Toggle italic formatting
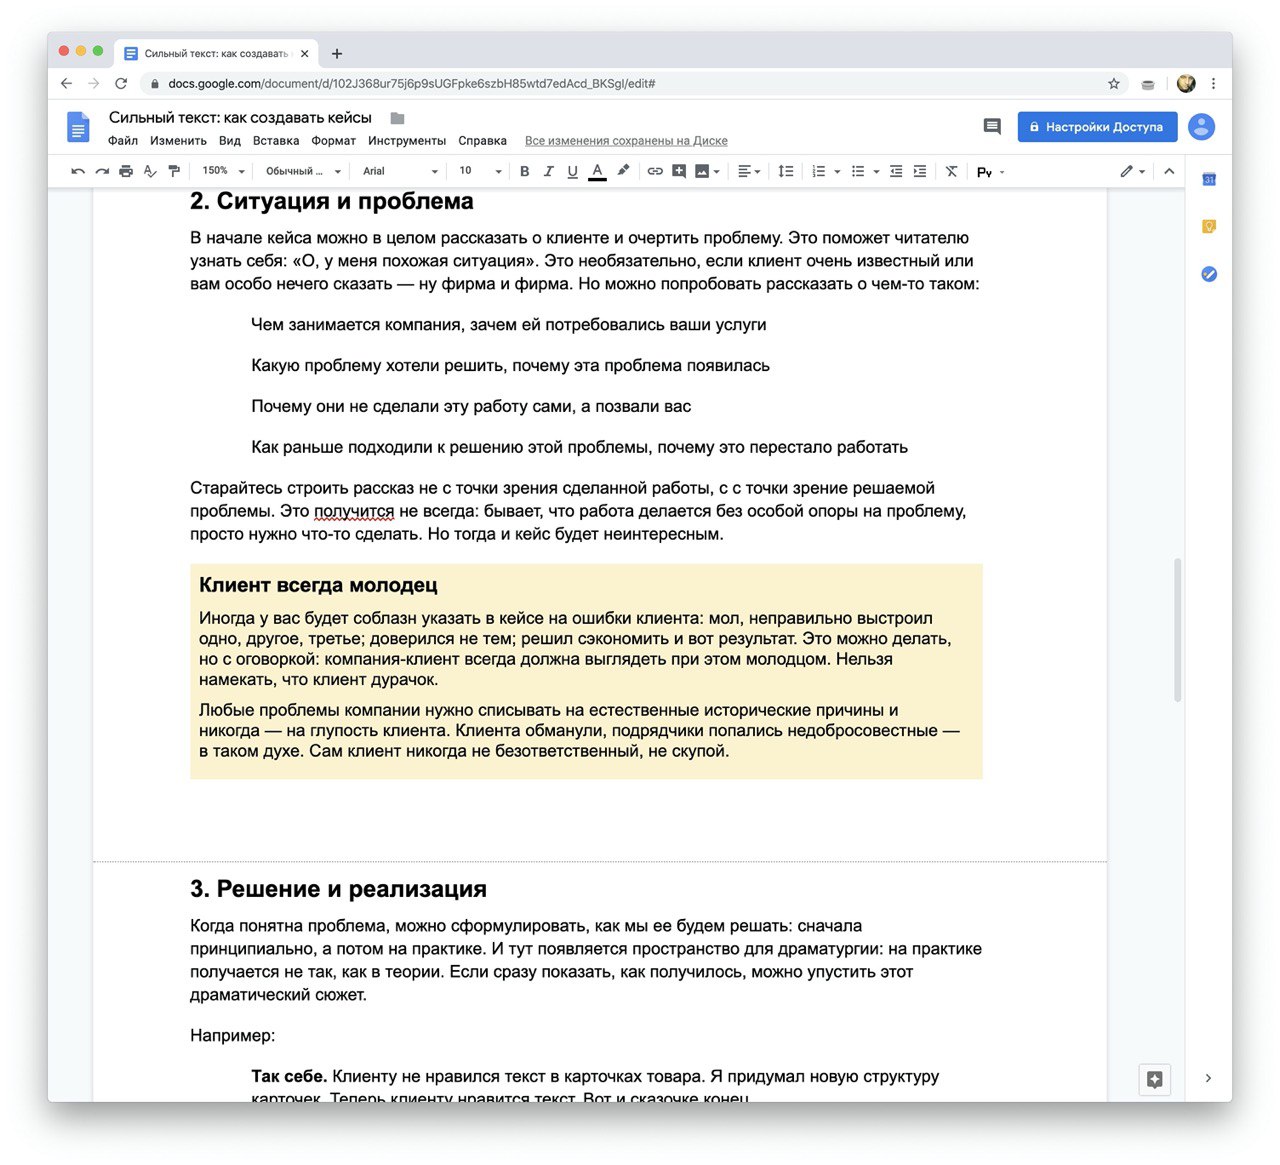Screen dimensions: 1280x1165 pyautogui.click(x=548, y=171)
